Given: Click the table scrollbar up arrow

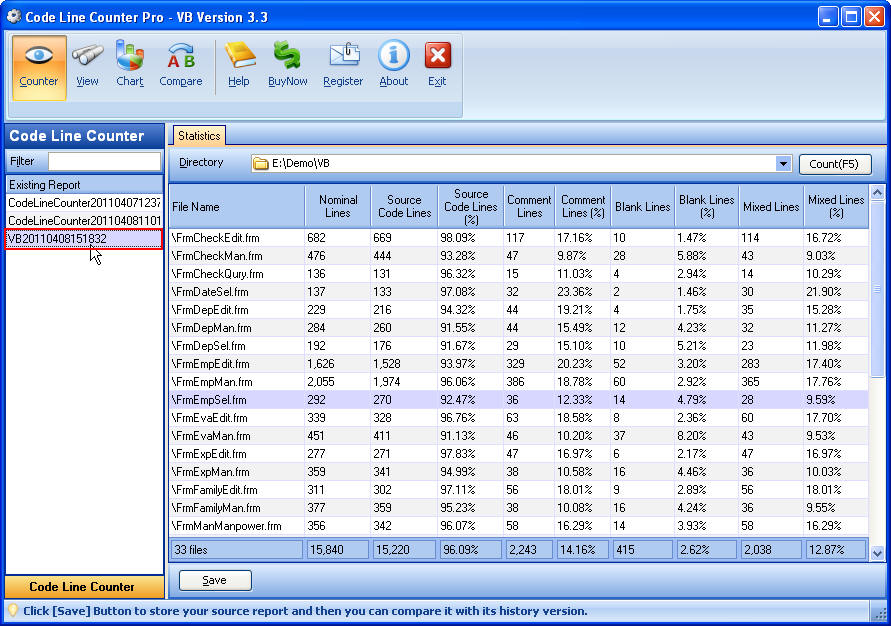Looking at the screenshot, I should [x=877, y=193].
